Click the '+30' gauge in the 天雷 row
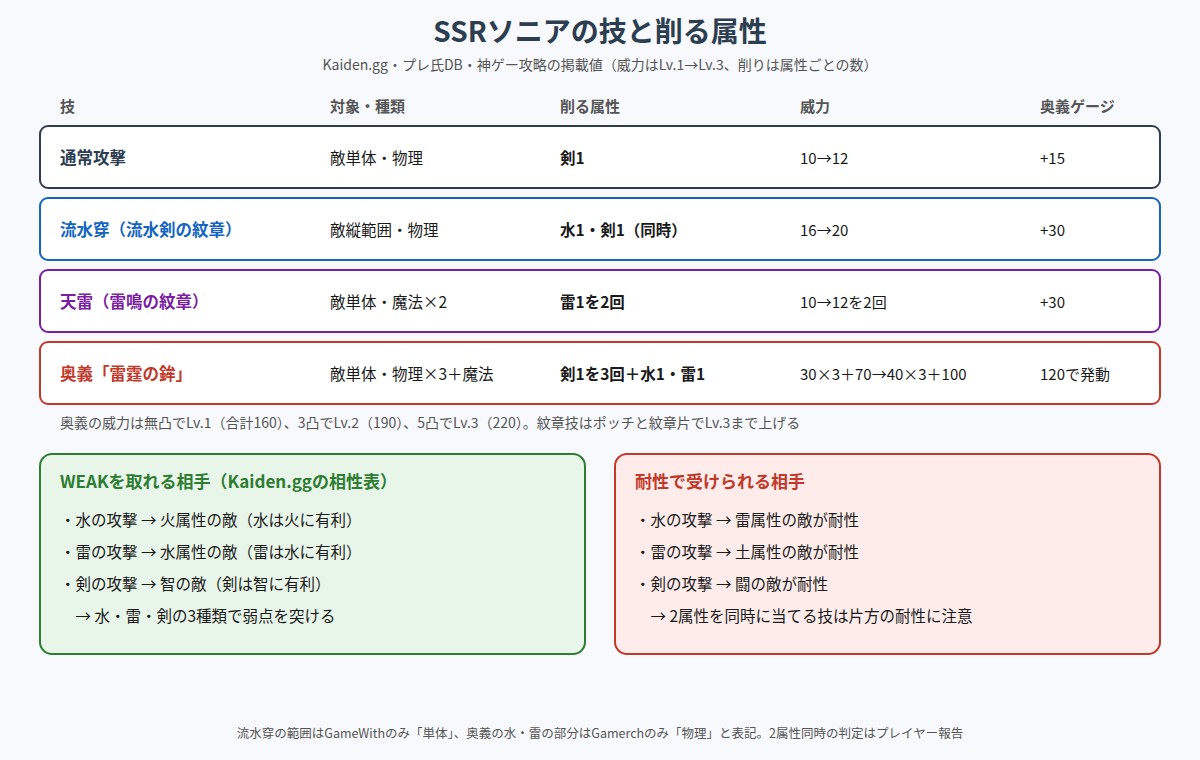Image resolution: width=1200 pixels, height=760 pixels. 1052,302
